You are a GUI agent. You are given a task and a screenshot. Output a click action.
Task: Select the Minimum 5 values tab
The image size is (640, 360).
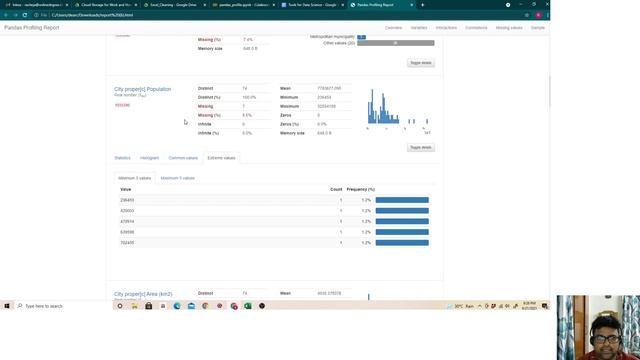tap(134, 178)
